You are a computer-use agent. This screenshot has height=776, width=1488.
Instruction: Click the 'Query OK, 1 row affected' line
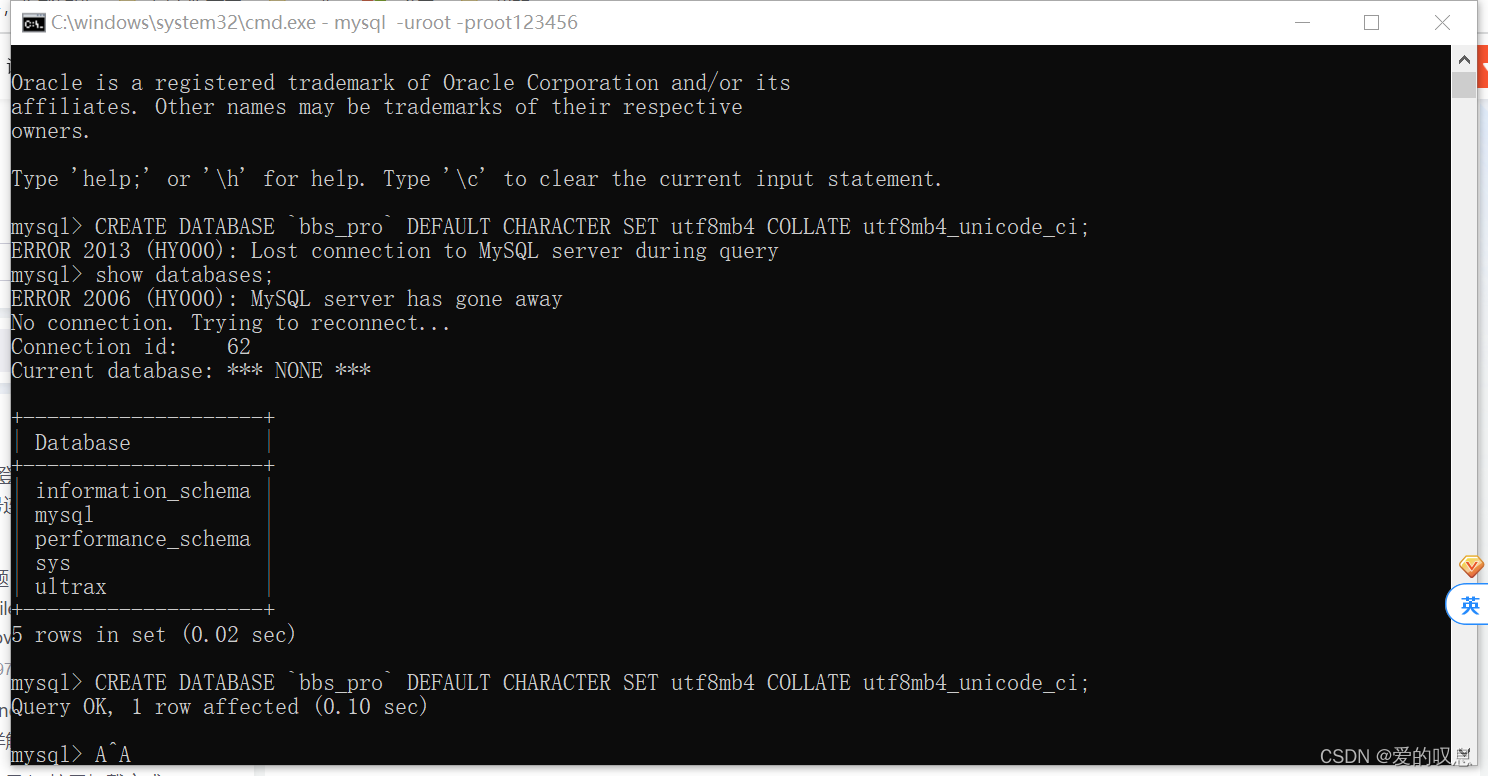(x=218, y=706)
